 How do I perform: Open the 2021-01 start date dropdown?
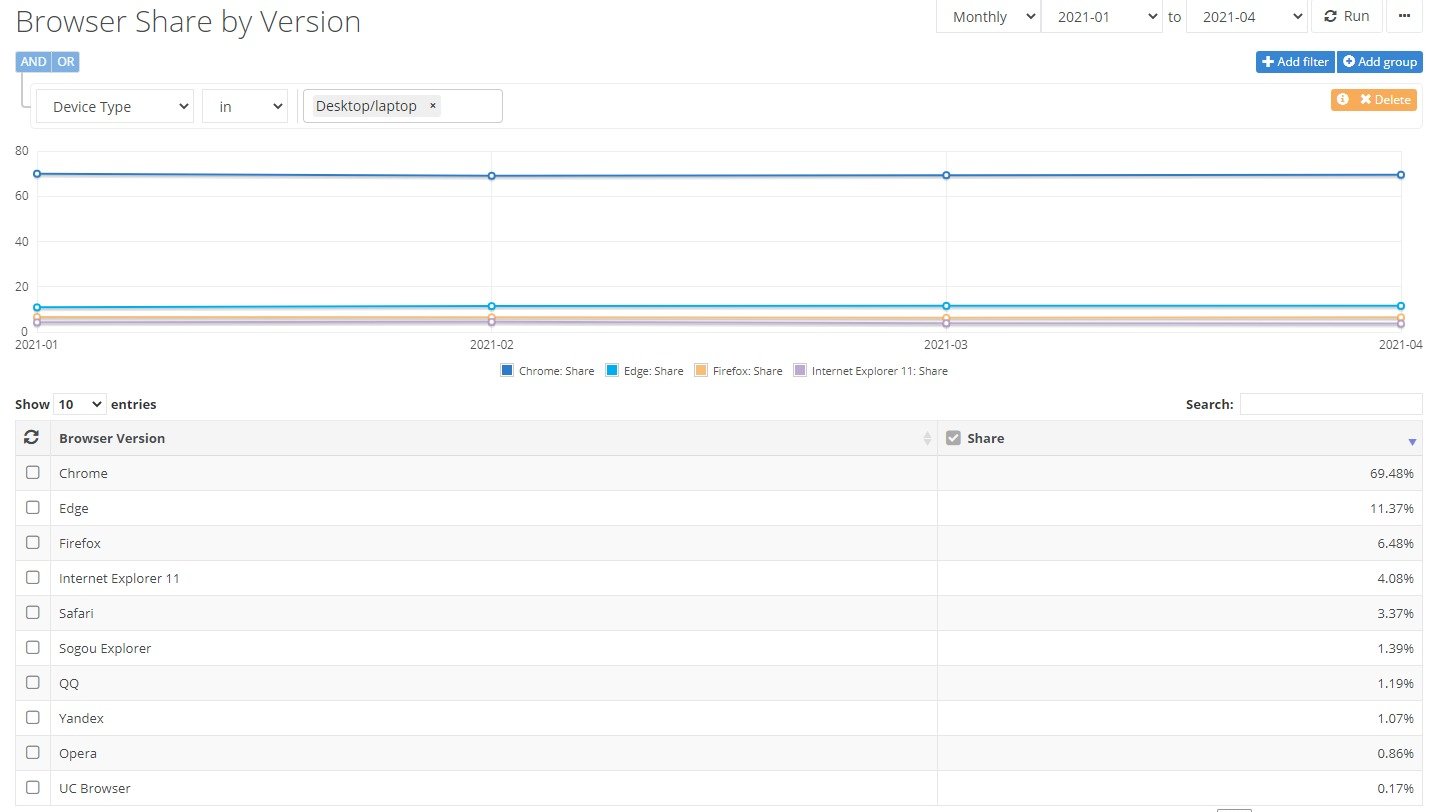pos(1102,16)
